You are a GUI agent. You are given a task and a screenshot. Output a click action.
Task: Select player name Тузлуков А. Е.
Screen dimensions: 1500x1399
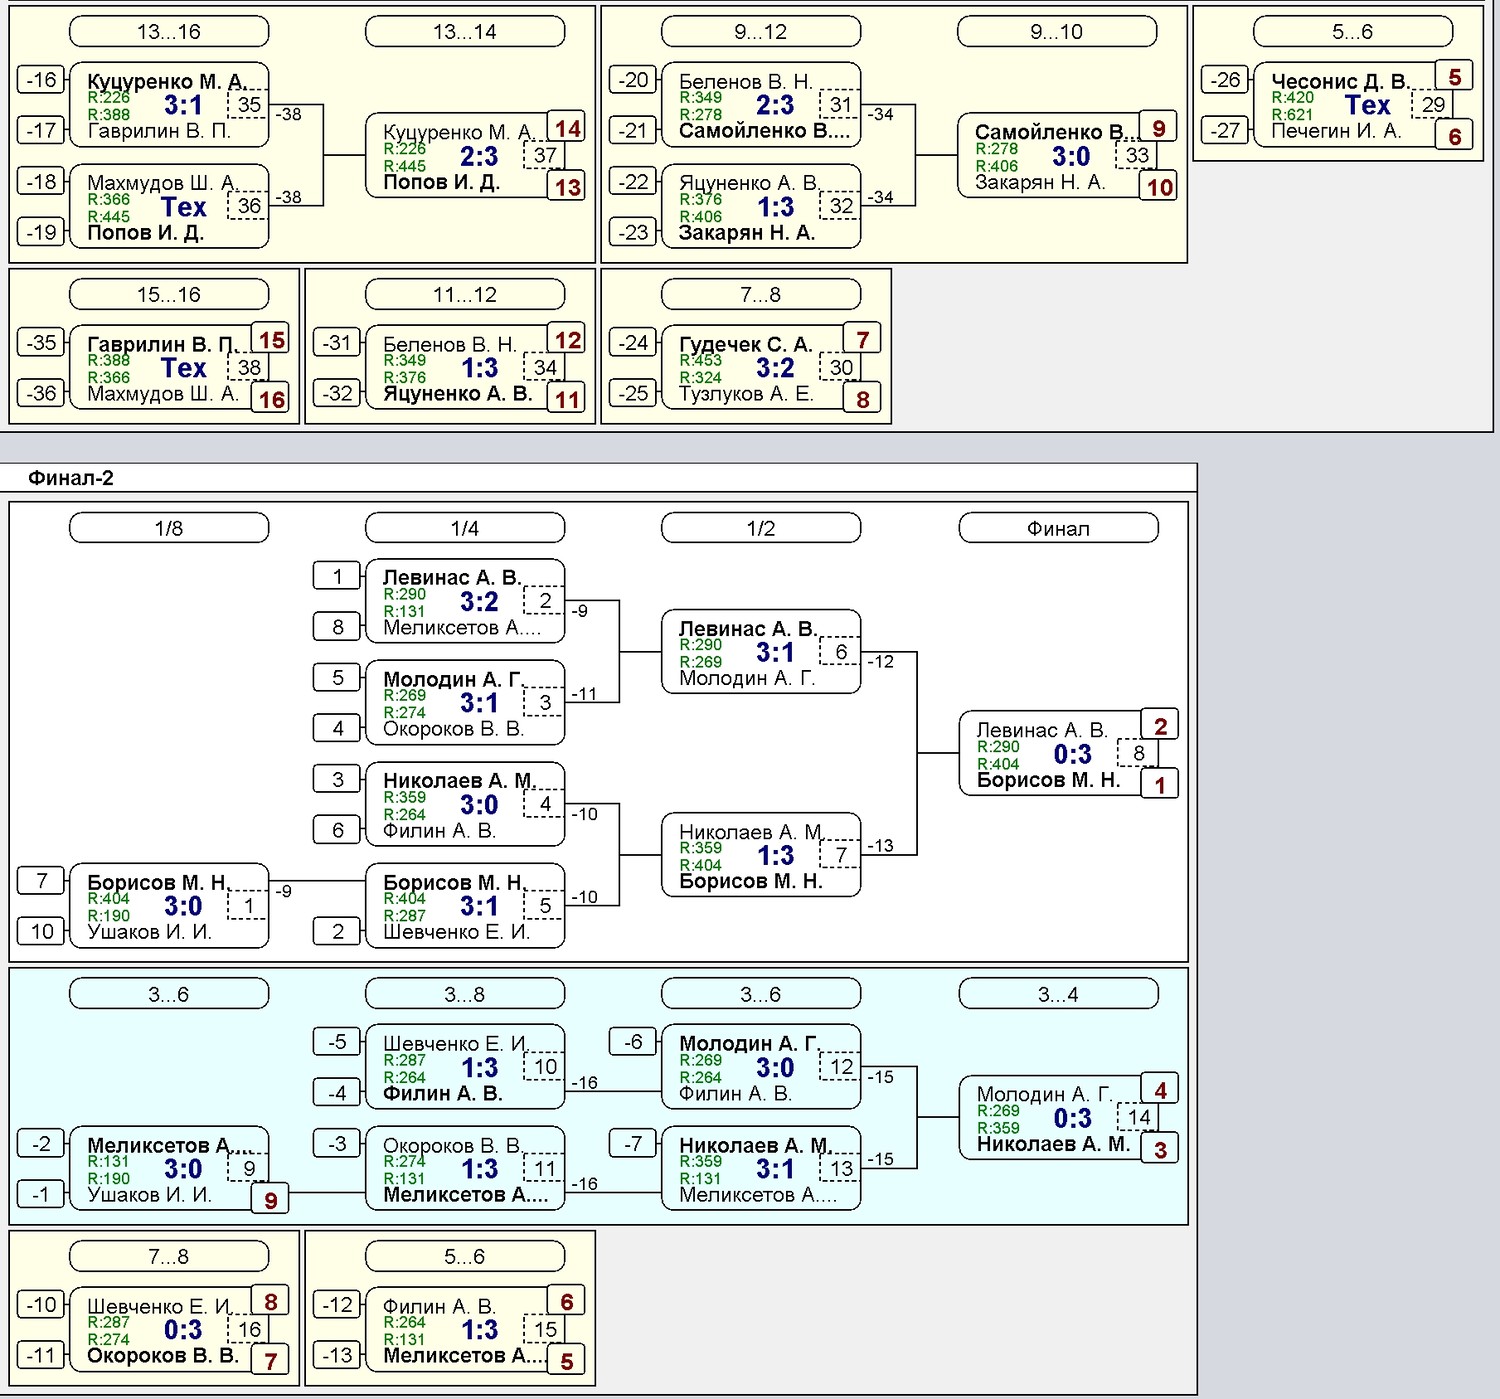[746, 393]
